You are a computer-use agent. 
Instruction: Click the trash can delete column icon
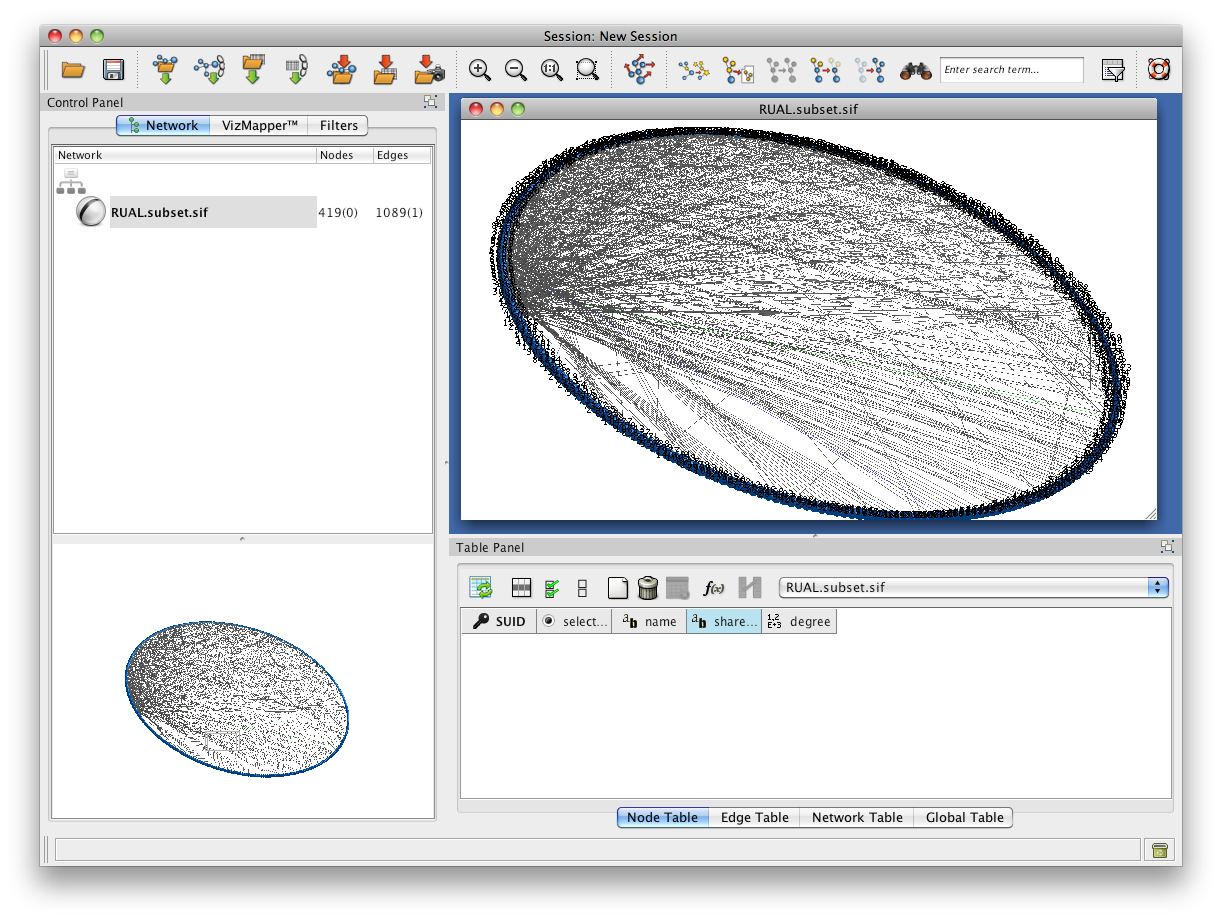tap(648, 588)
